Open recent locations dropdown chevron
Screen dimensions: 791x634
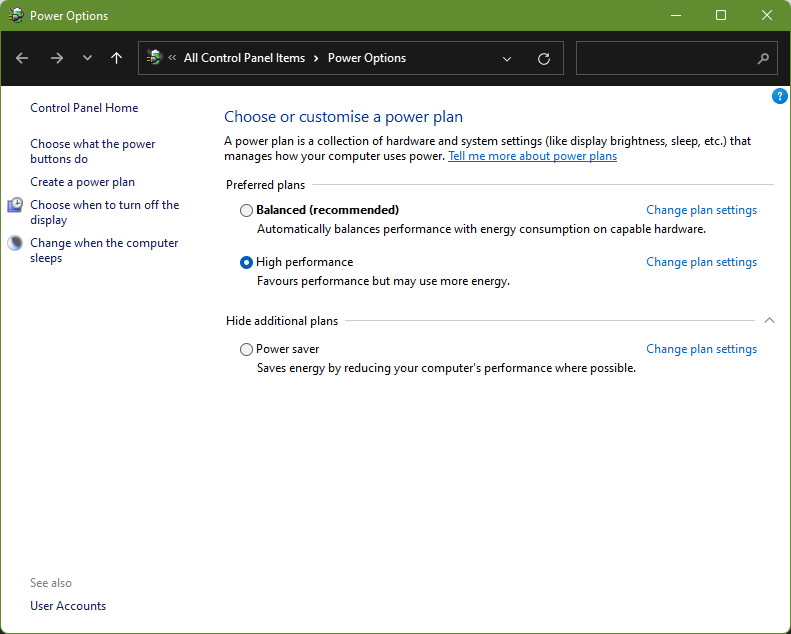click(x=87, y=58)
